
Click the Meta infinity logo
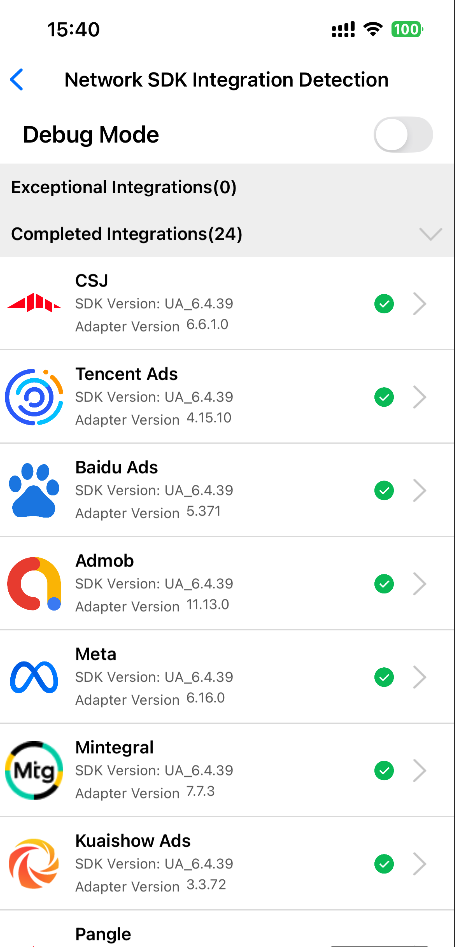[x=34, y=677]
